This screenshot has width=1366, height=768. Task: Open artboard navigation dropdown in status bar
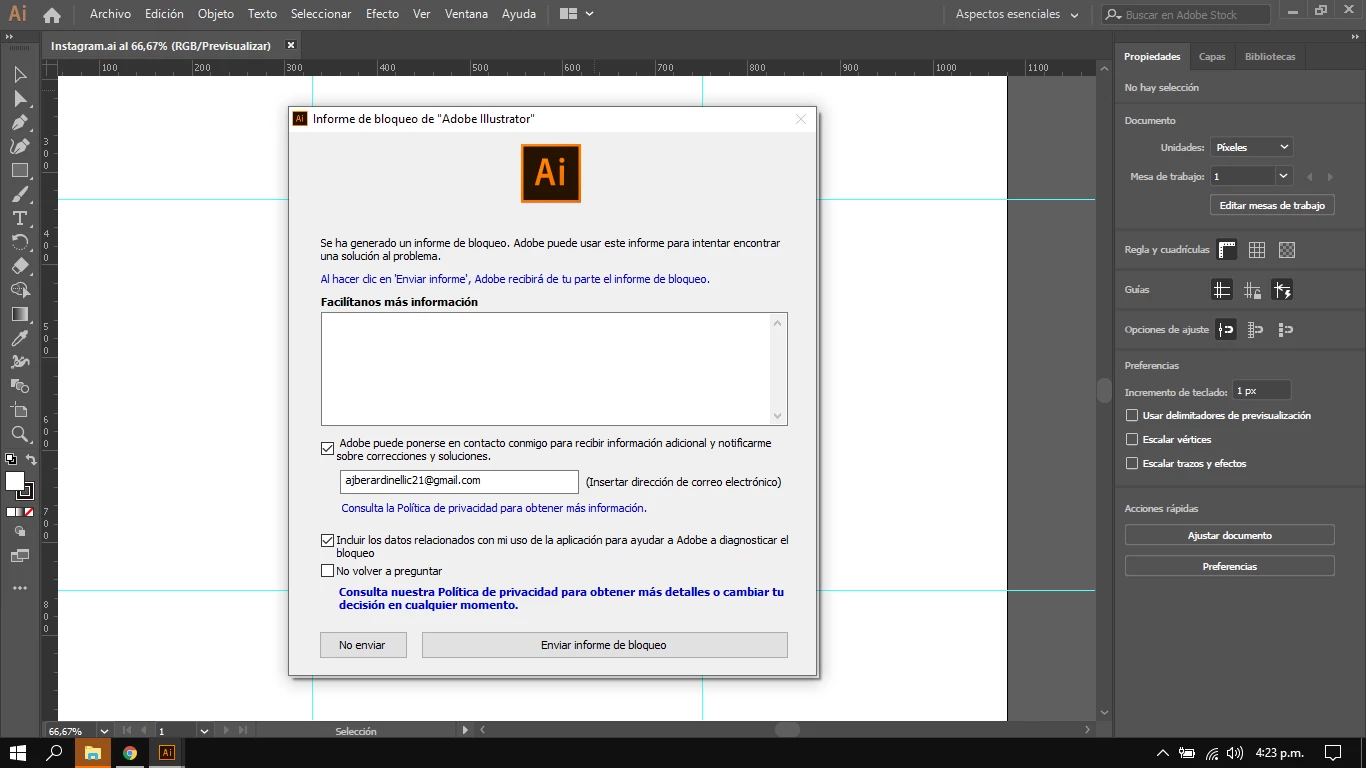coord(204,731)
